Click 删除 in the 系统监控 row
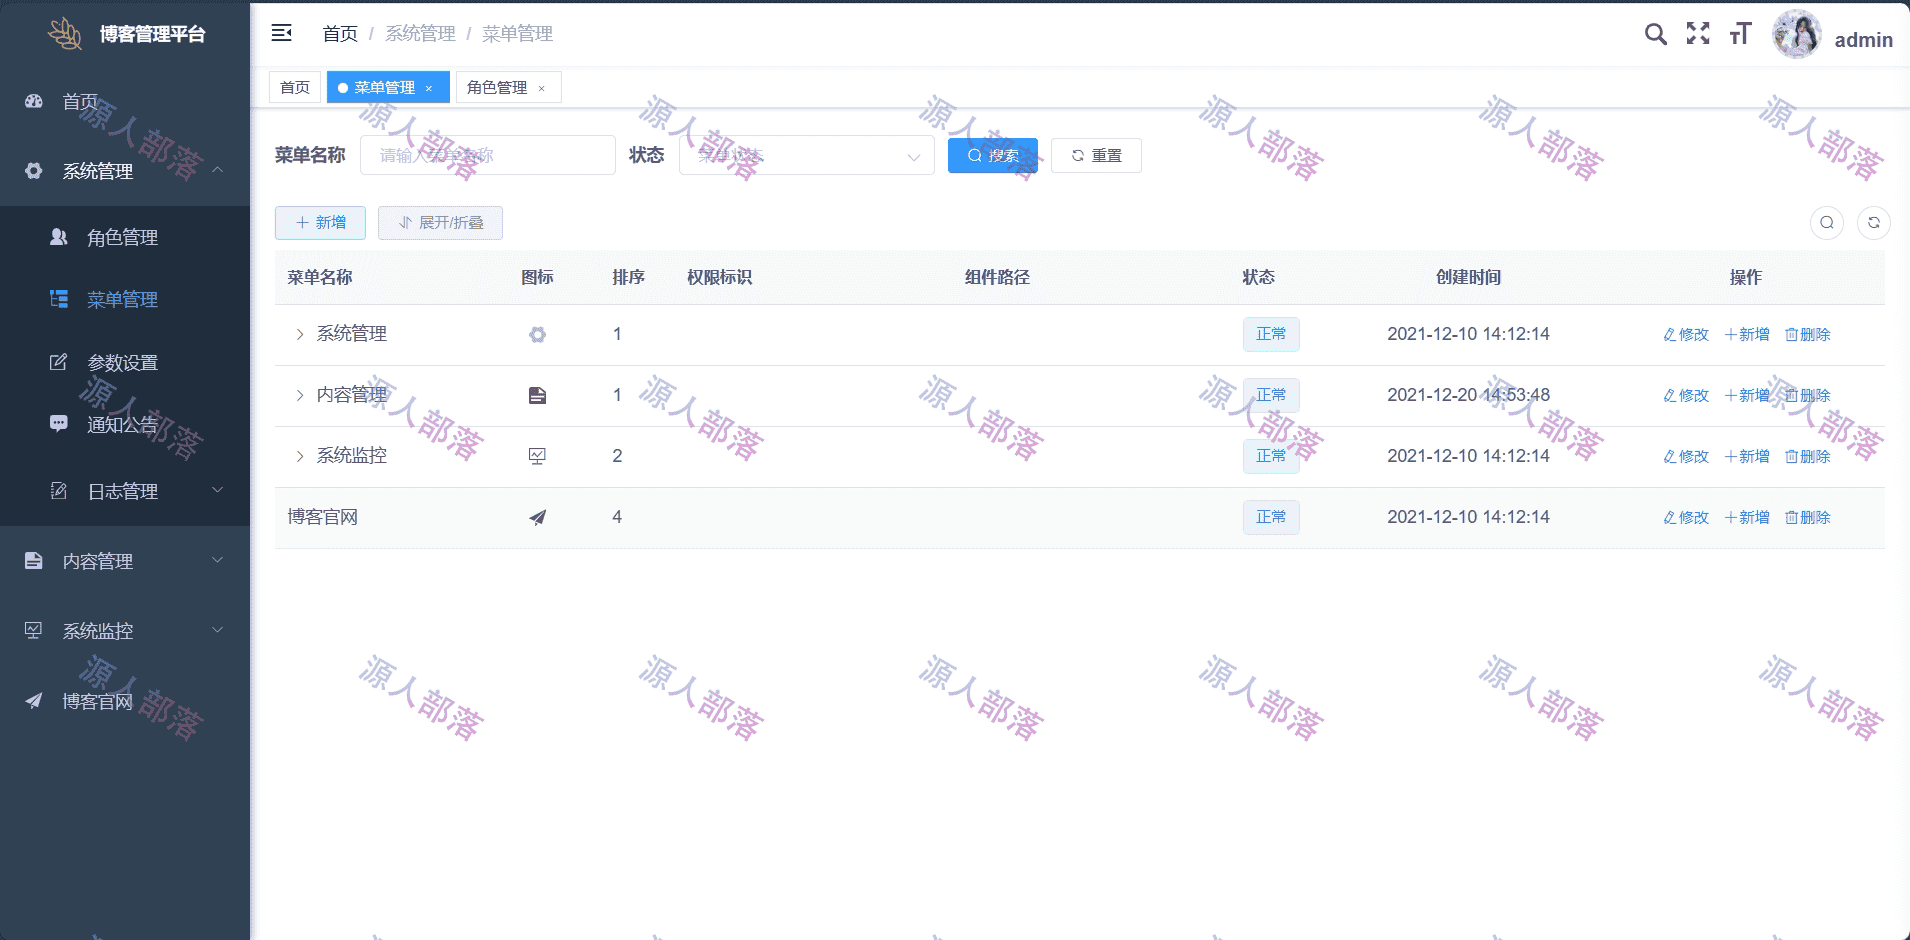This screenshot has height=940, width=1910. [x=1808, y=456]
